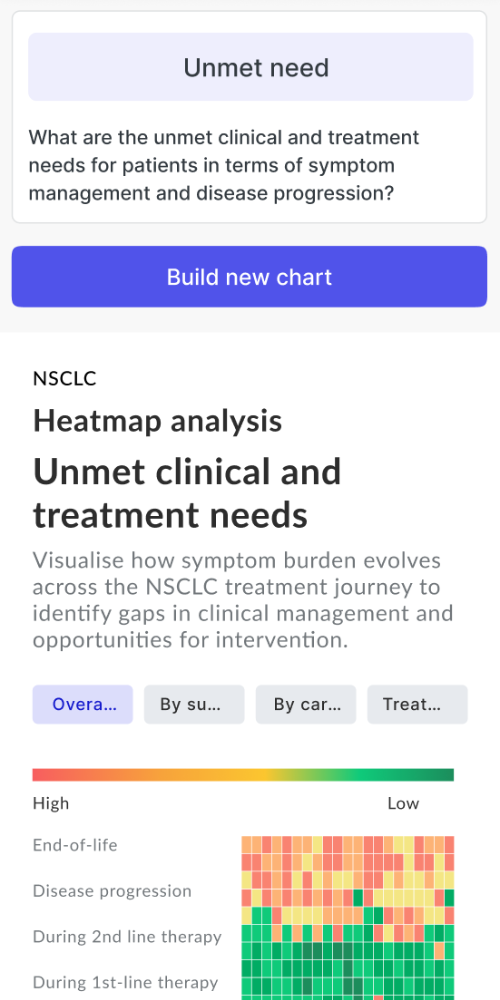Select 'During 2nd line therapy' row label
Image resolution: width=500 pixels, height=1000 pixels.
tap(128, 937)
